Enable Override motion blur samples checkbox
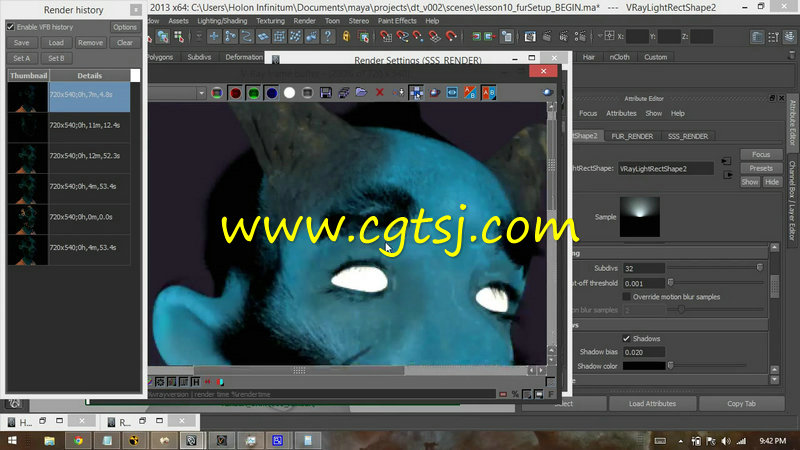Screen dimensions: 800x450 pyautogui.click(x=626, y=296)
